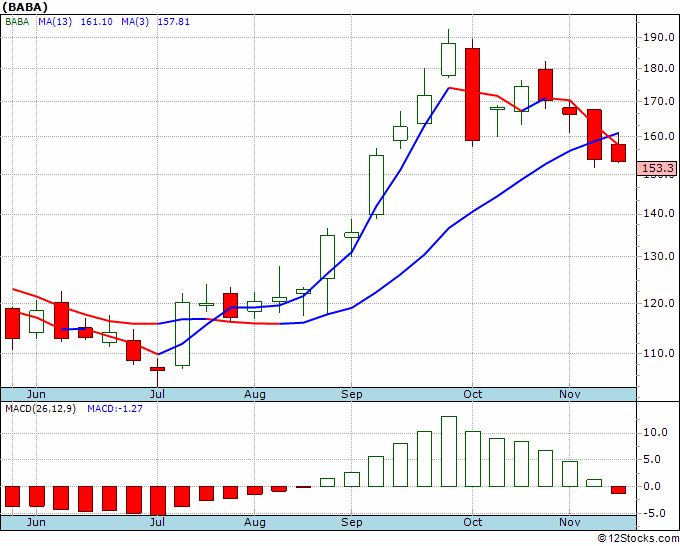Click the 190.0 price axis label
This screenshot has height=546, width=680.
click(658, 37)
